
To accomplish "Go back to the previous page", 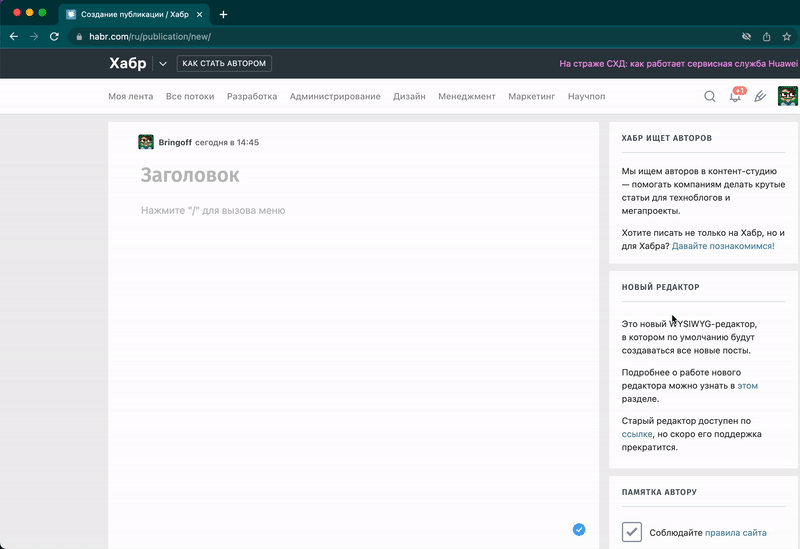I will pyautogui.click(x=14, y=37).
